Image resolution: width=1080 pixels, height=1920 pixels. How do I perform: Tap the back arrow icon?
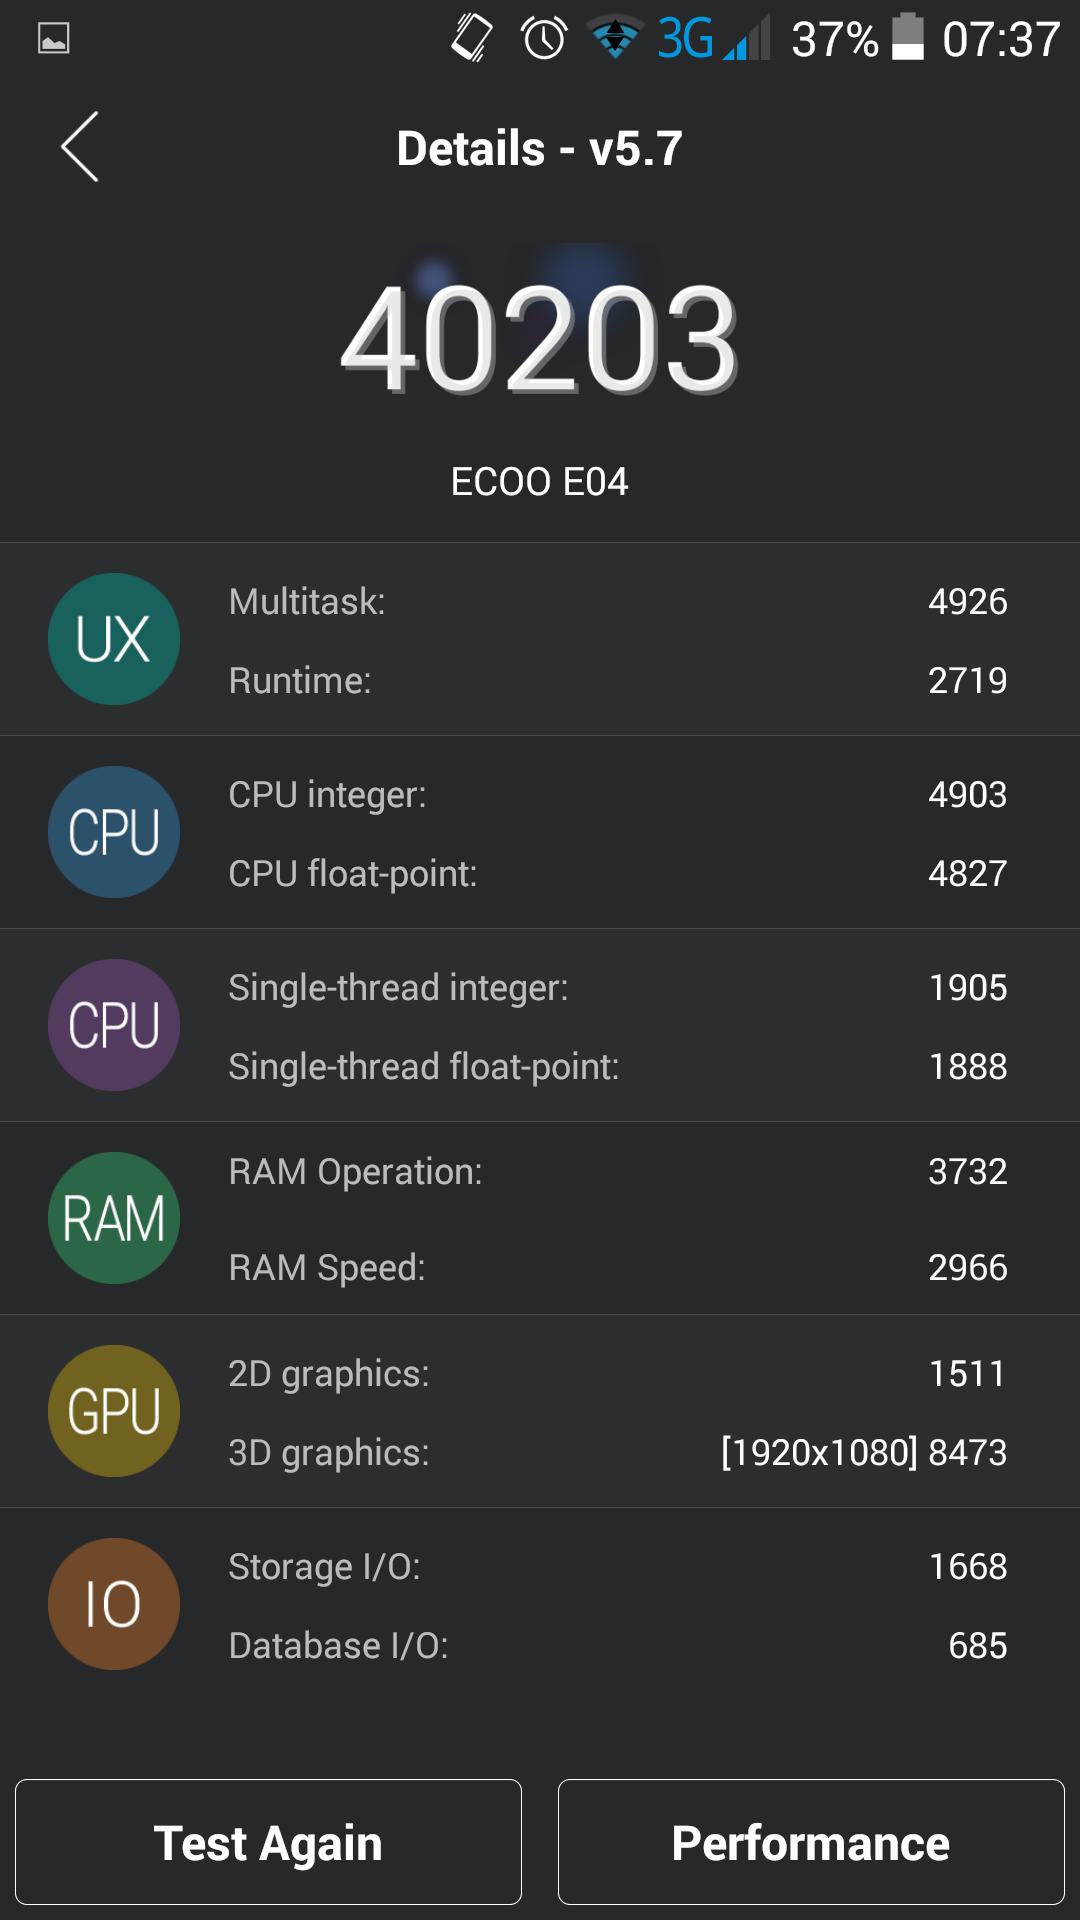click(80, 147)
